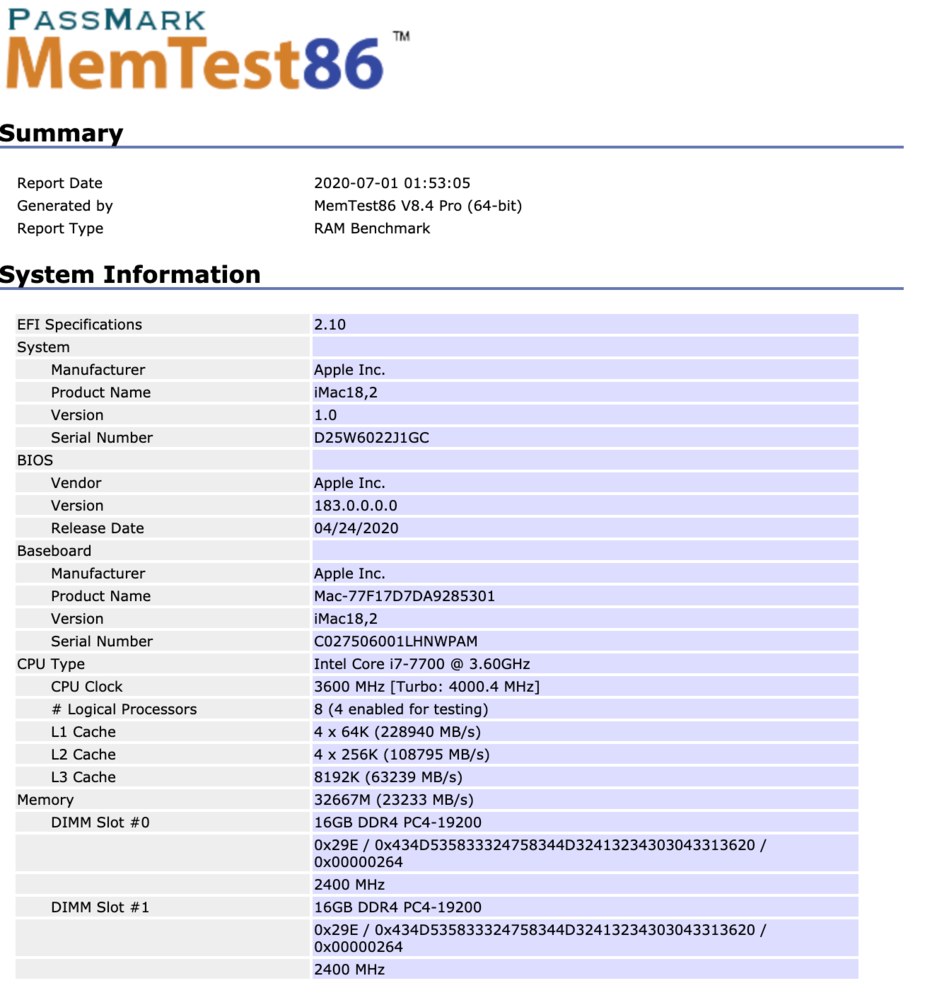The height and width of the screenshot is (1000, 949).
Task: Click the '2400 MHz' value below DIMM Slot #1
Action: point(349,970)
